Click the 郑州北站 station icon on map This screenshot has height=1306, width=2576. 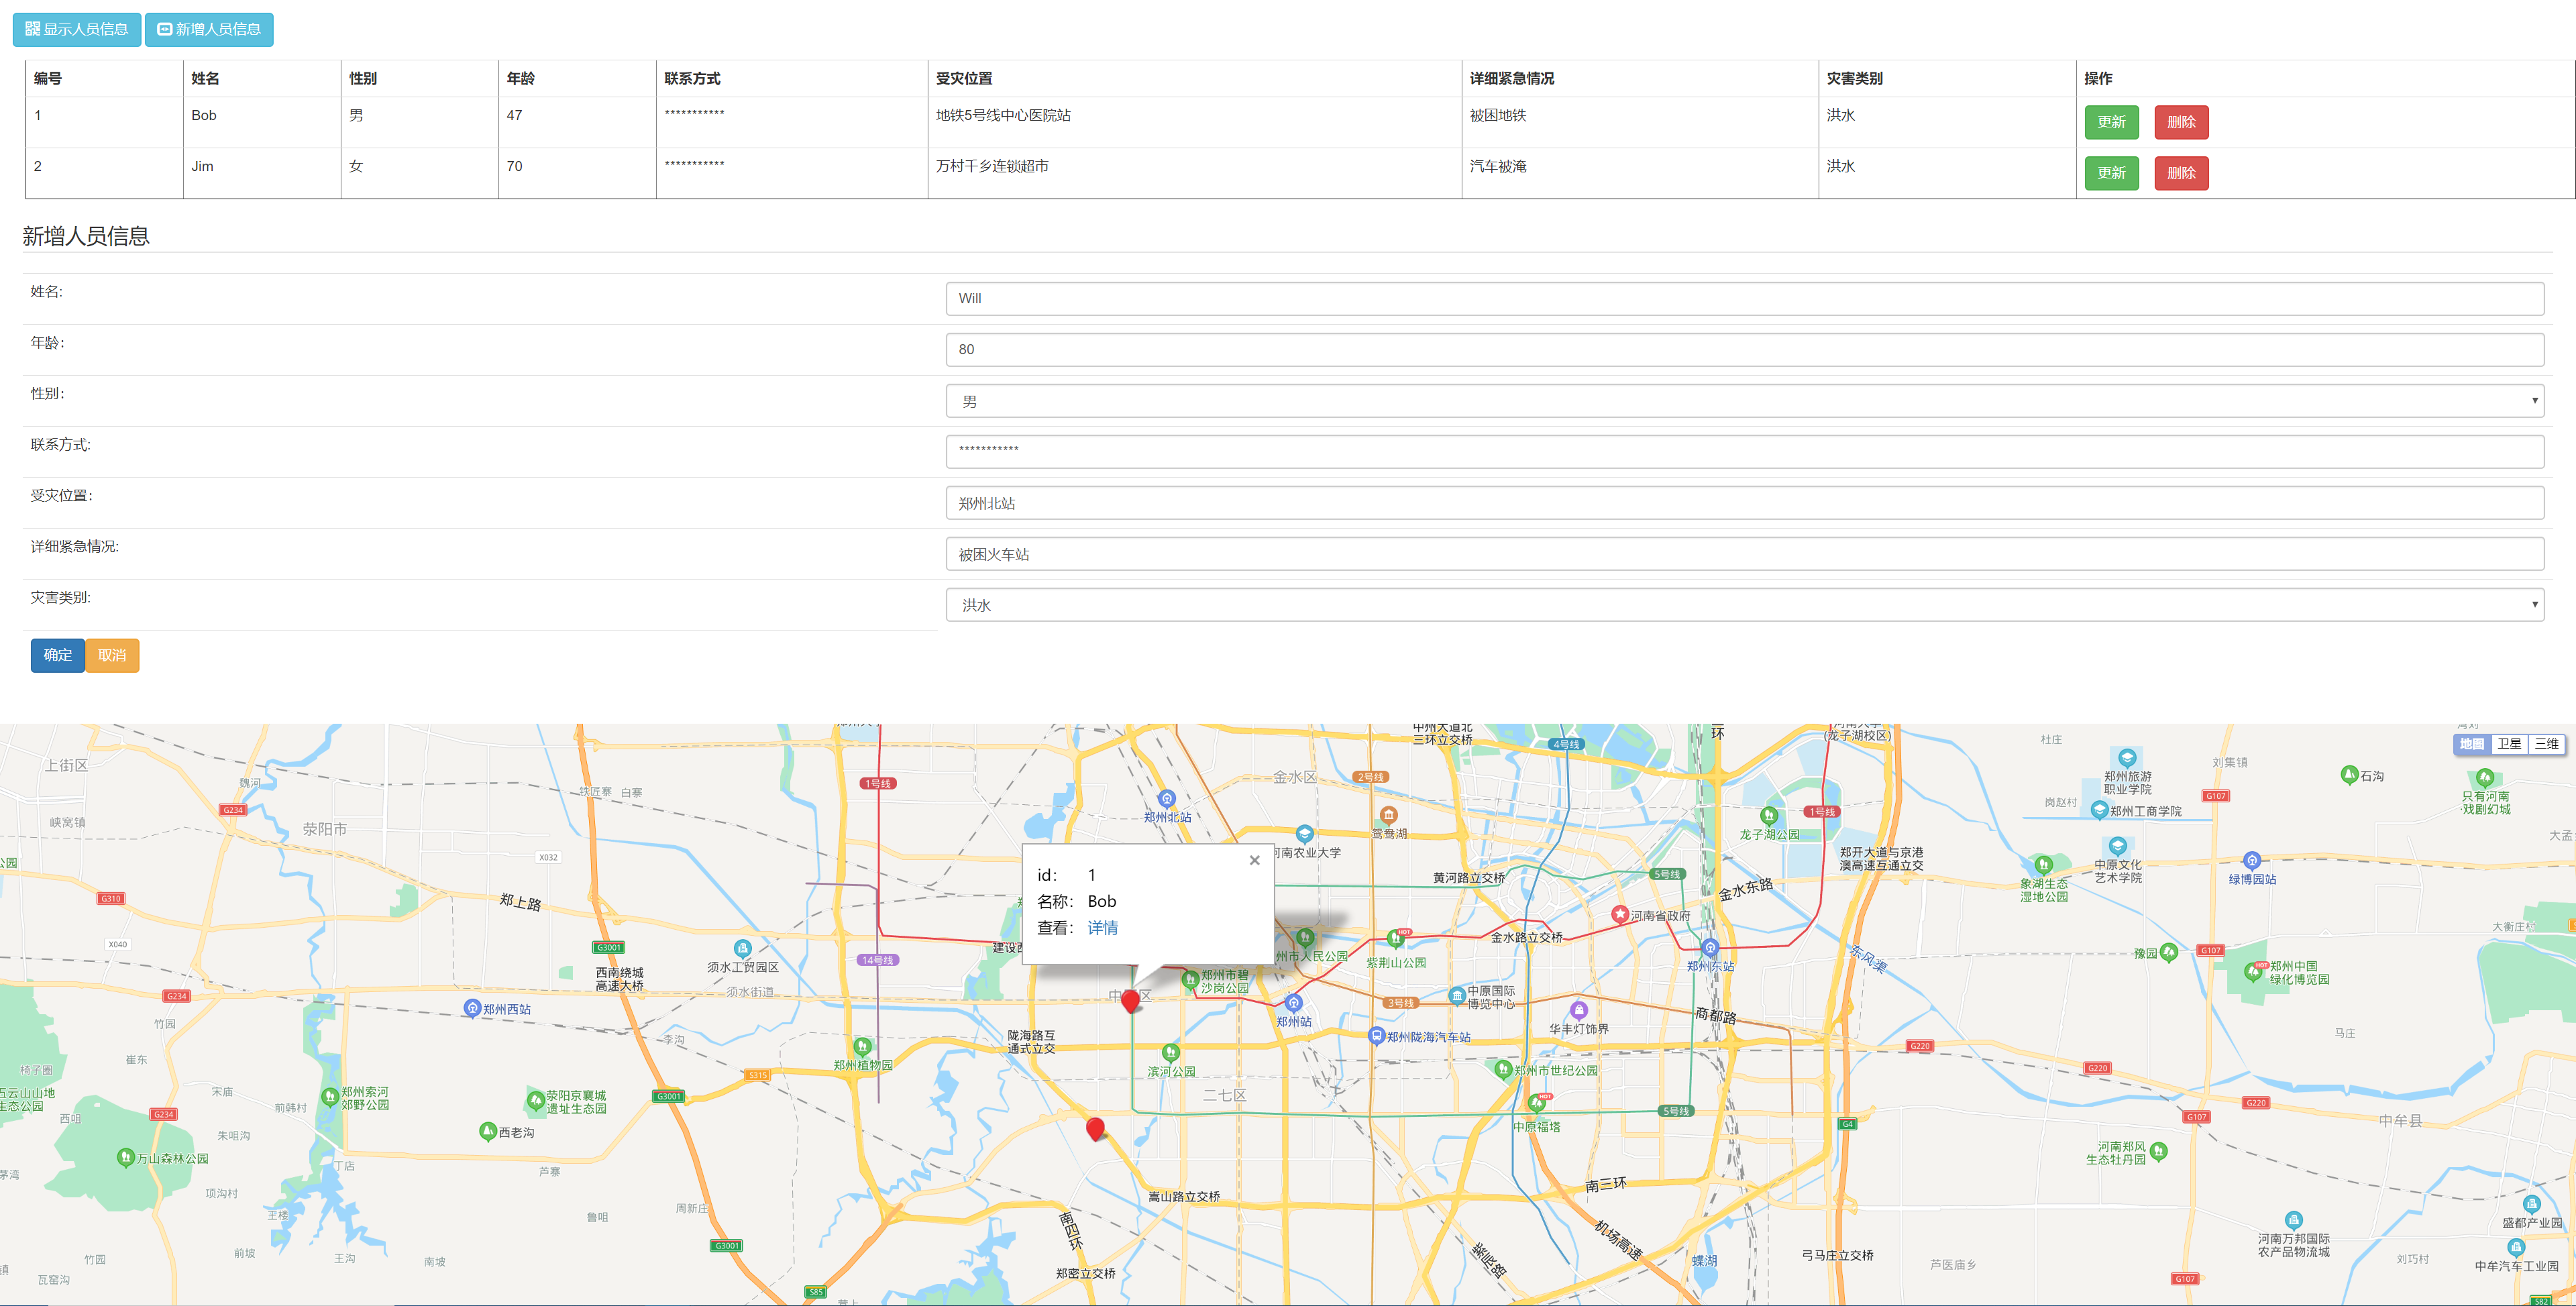tap(1166, 799)
